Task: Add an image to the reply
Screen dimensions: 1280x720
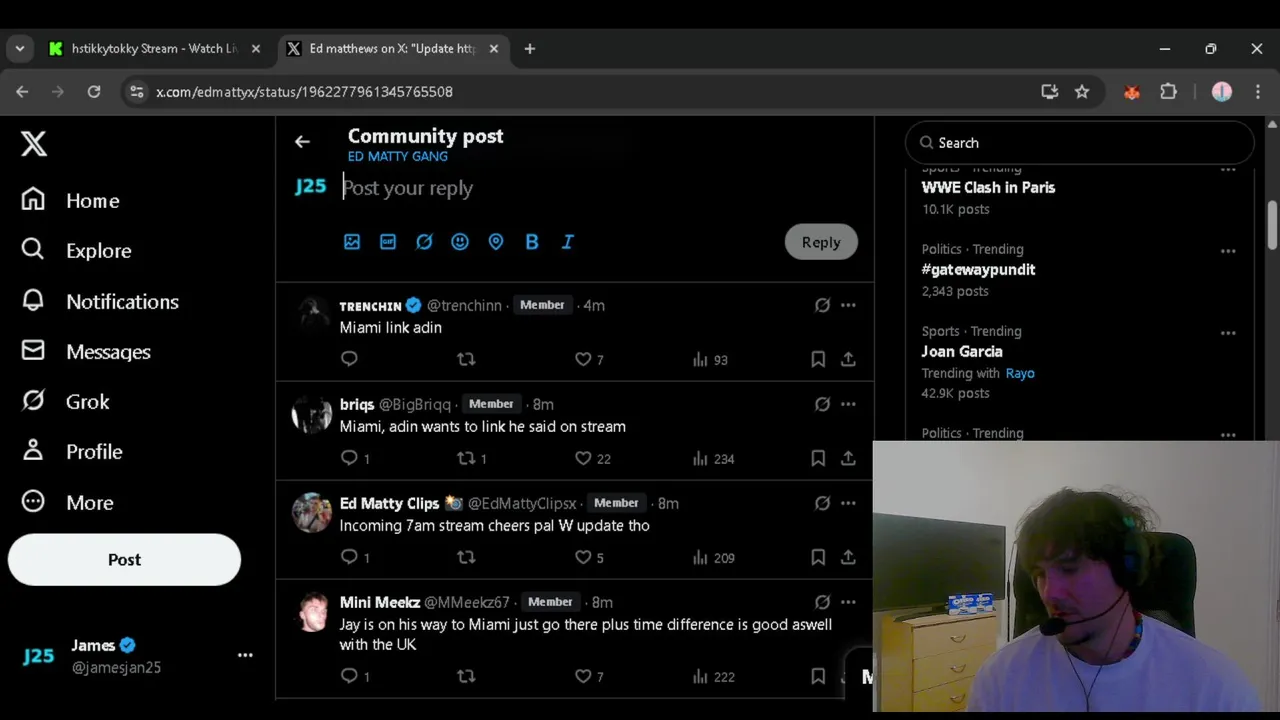Action: coord(352,242)
